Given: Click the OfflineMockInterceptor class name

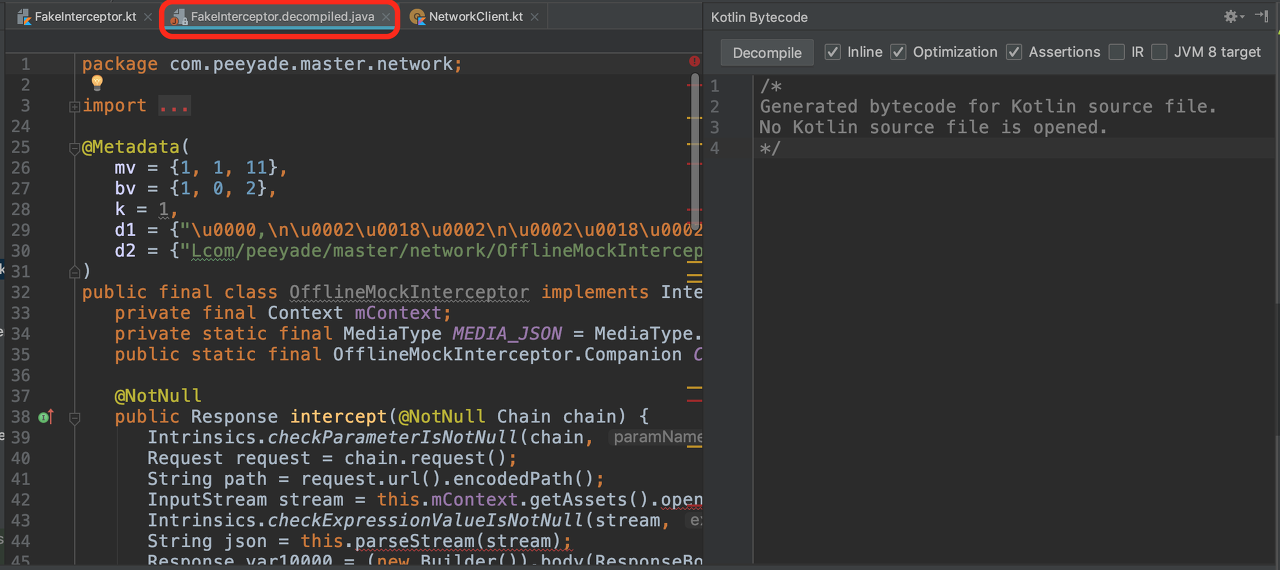Looking at the screenshot, I should pos(409,292).
